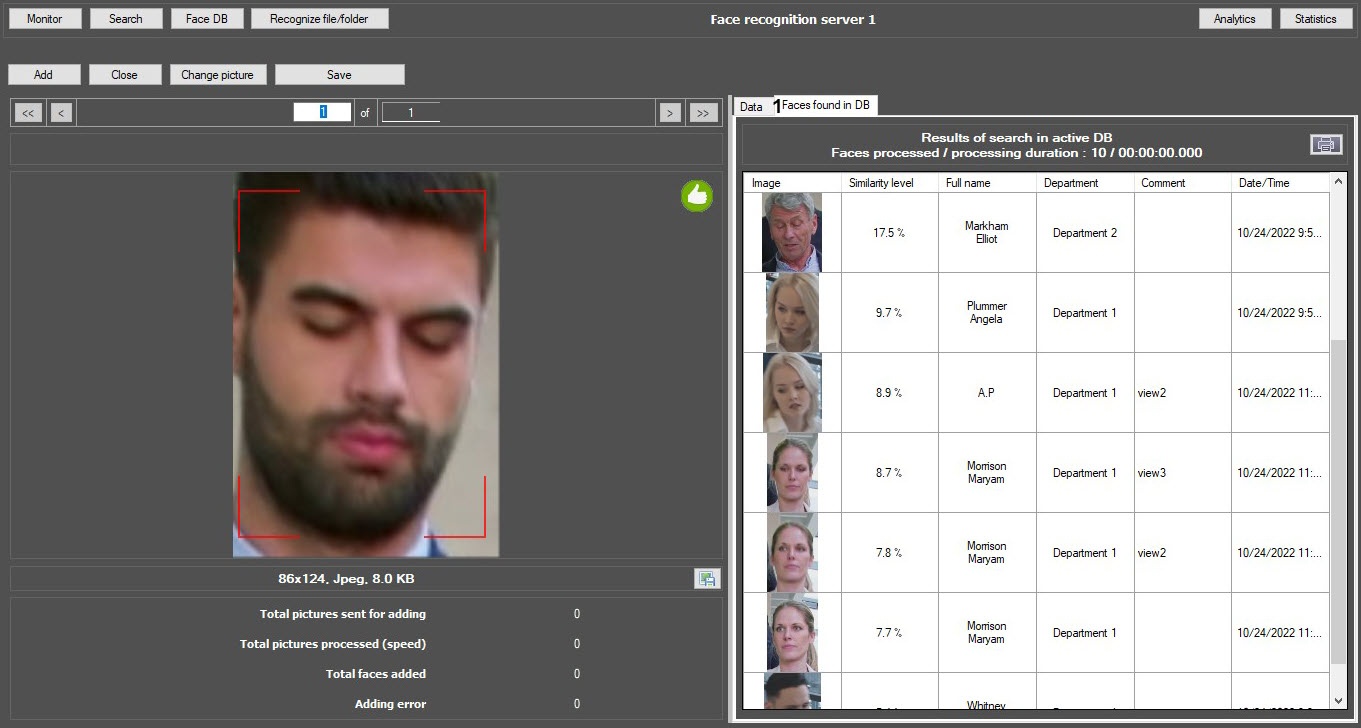Open the Face DB section
1361x728 pixels.
point(206,19)
